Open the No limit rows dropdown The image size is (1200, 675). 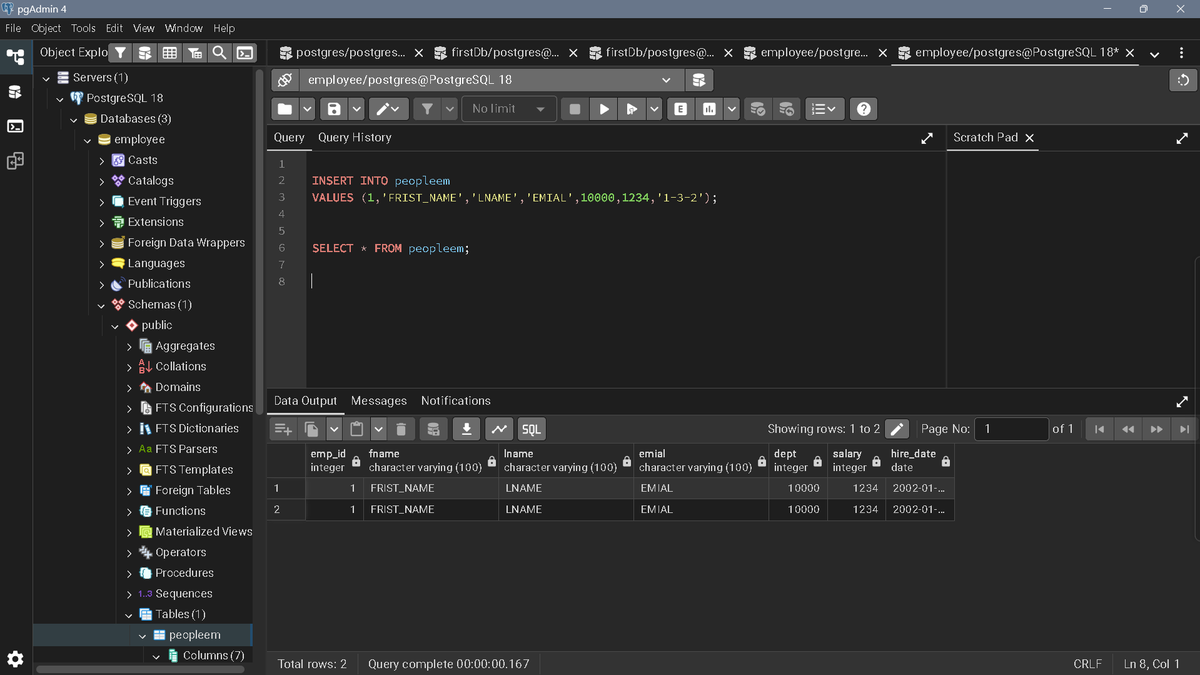511,108
